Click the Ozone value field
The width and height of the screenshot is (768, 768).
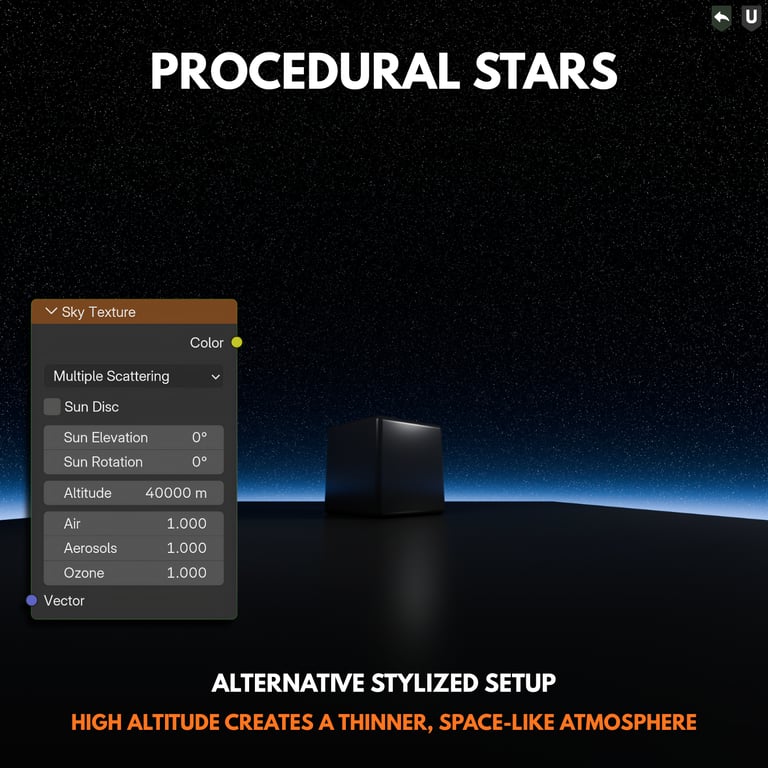tap(134, 573)
